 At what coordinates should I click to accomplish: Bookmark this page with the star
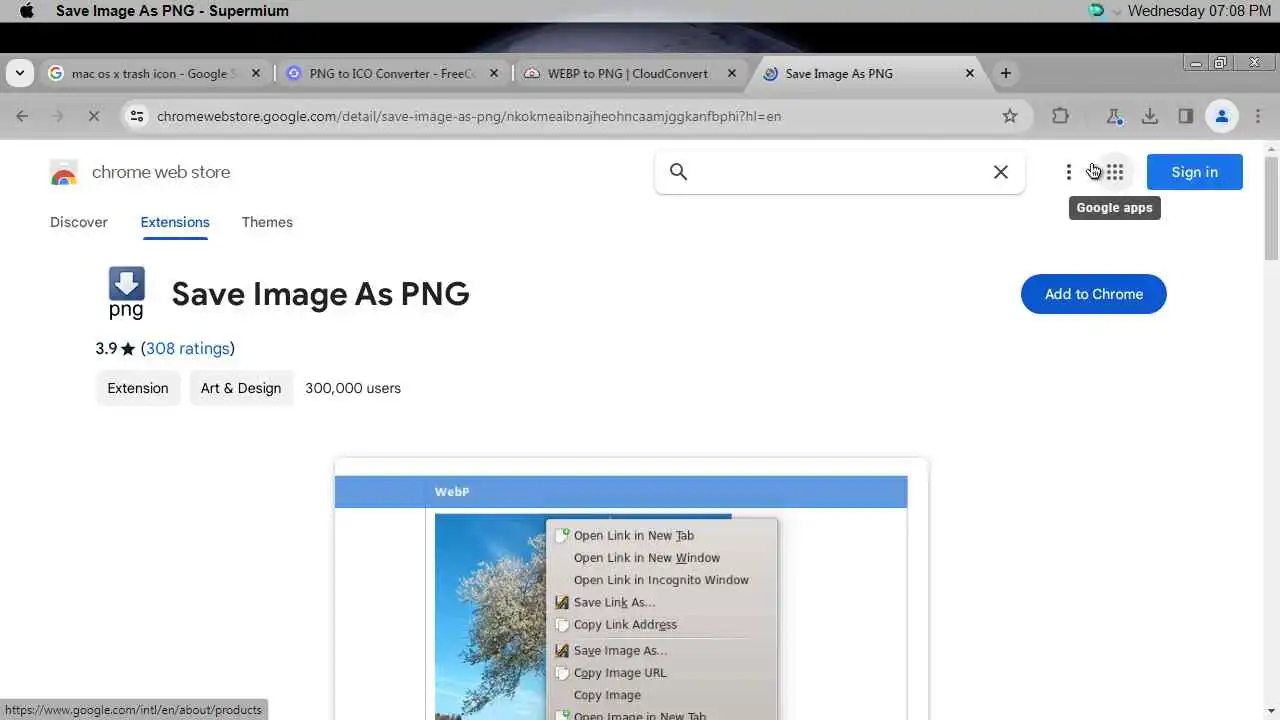[1010, 116]
